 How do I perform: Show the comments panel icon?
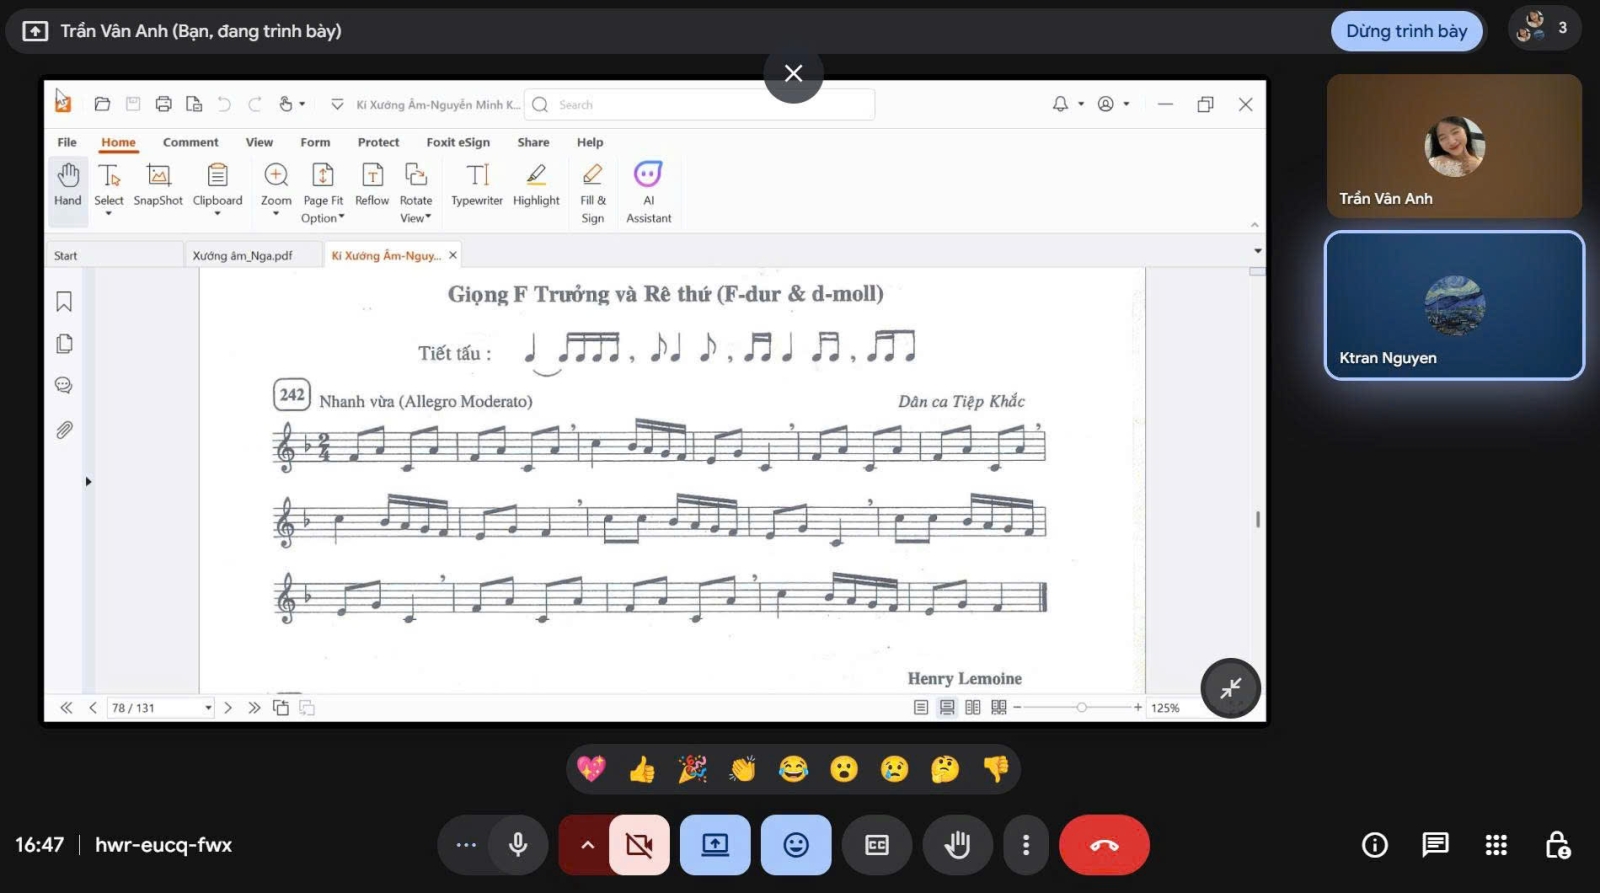[x=64, y=386]
